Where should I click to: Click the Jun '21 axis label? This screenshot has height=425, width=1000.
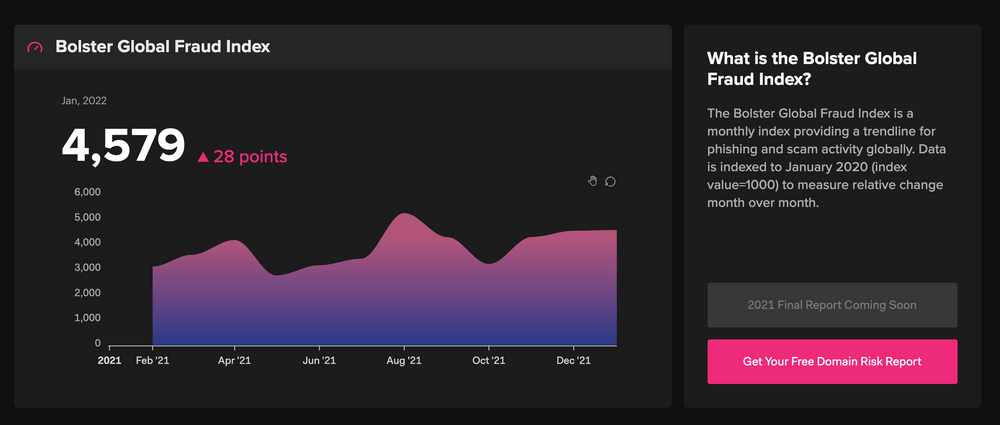tap(319, 361)
